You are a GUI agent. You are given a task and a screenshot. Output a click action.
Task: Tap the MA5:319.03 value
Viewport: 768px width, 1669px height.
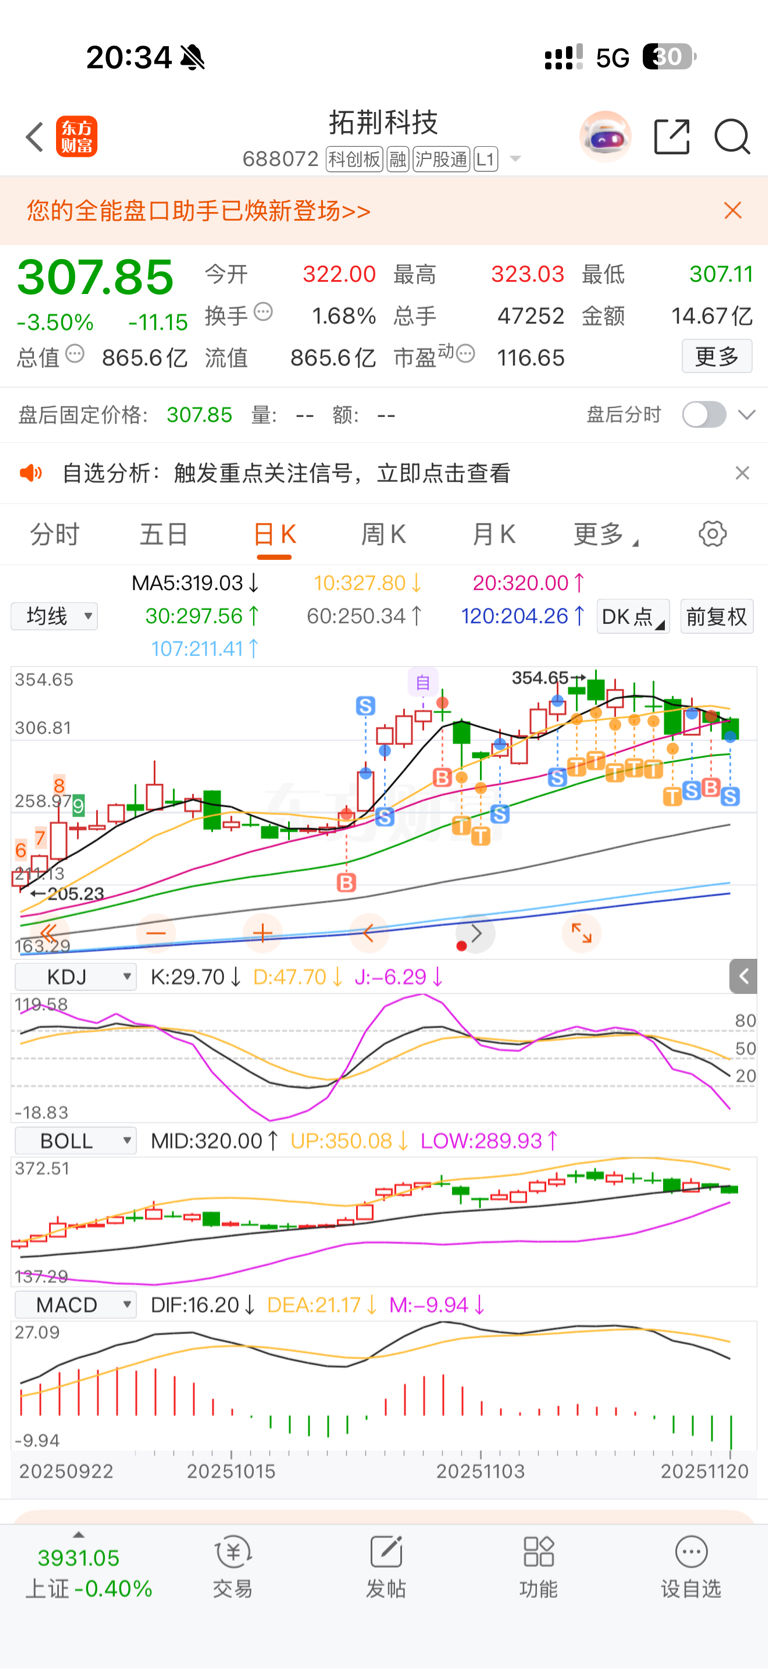196,583
